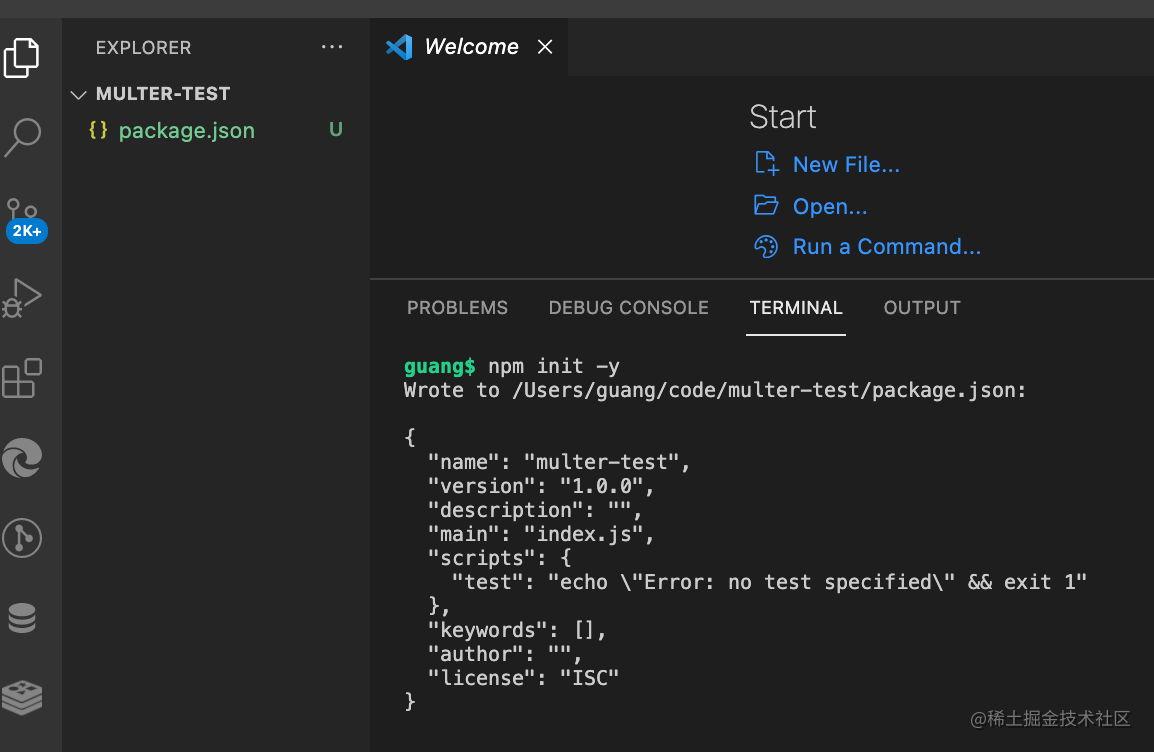Open the Explorer view in activity bar
This screenshot has height=752, width=1154.
[x=22, y=57]
